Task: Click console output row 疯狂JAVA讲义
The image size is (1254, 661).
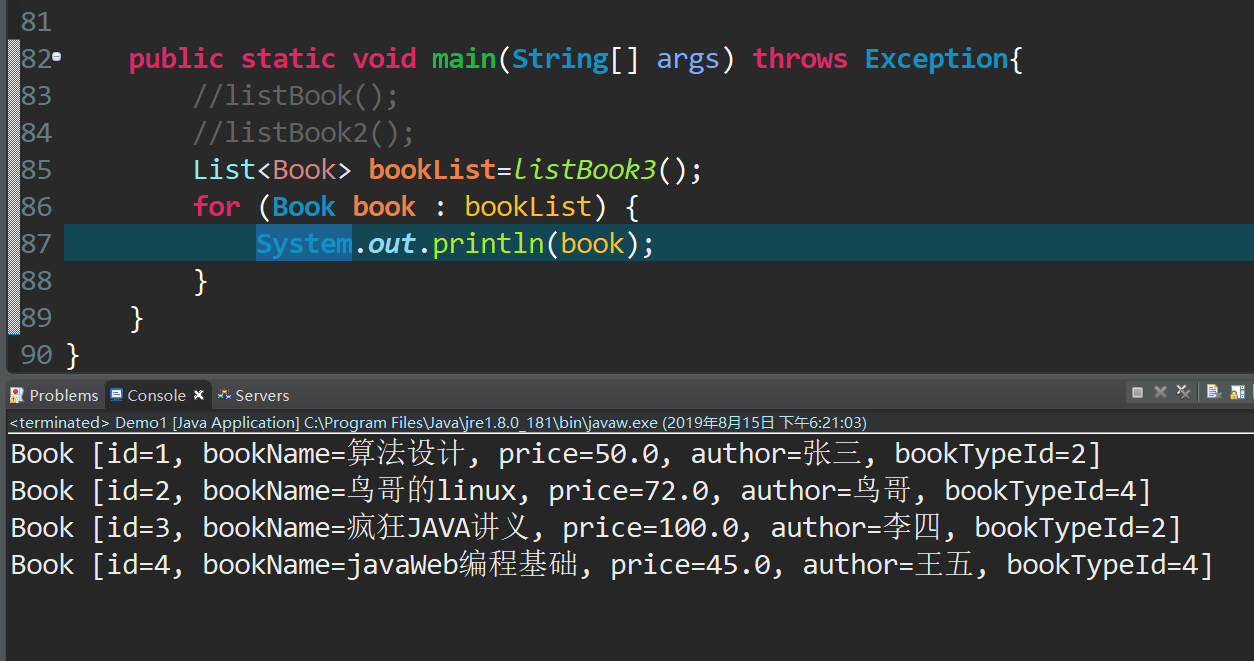Action: click(x=596, y=528)
